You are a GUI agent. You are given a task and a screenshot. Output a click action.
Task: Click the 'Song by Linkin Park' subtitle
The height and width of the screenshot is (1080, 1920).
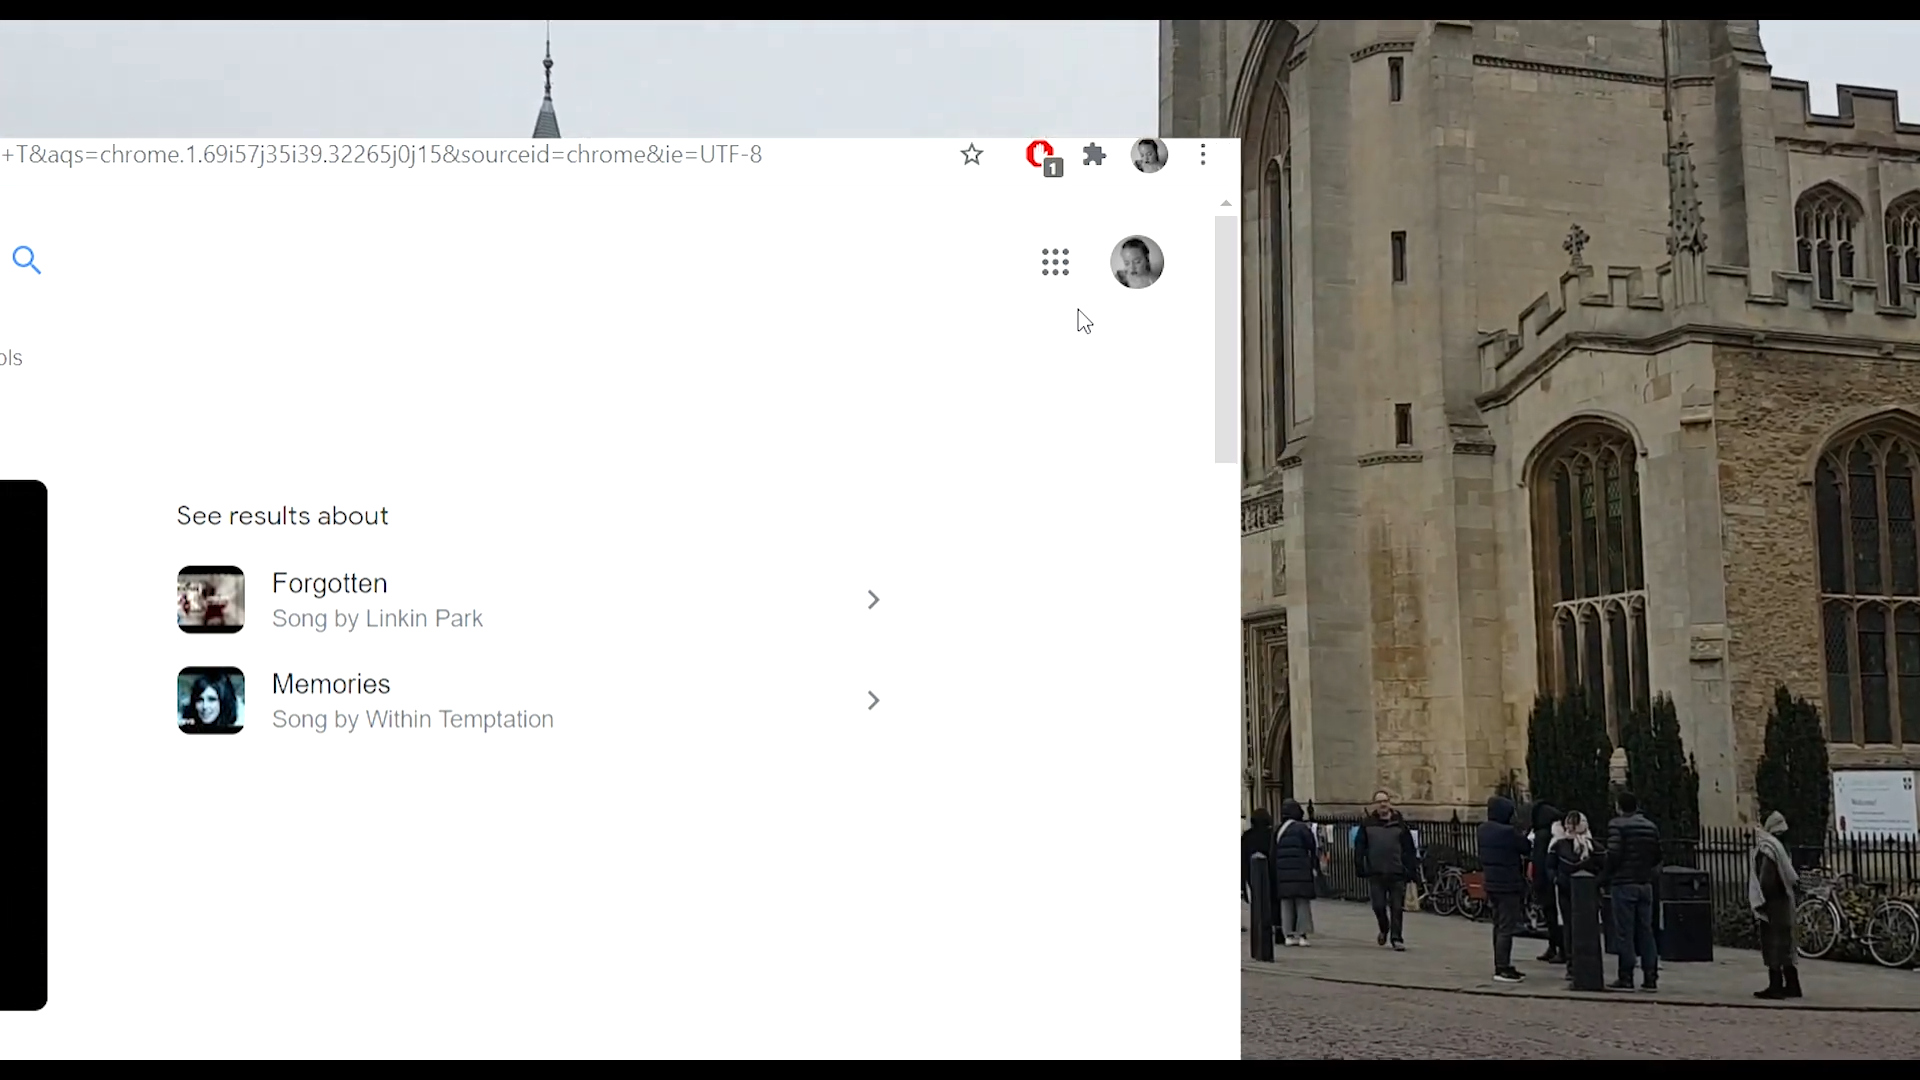(377, 619)
